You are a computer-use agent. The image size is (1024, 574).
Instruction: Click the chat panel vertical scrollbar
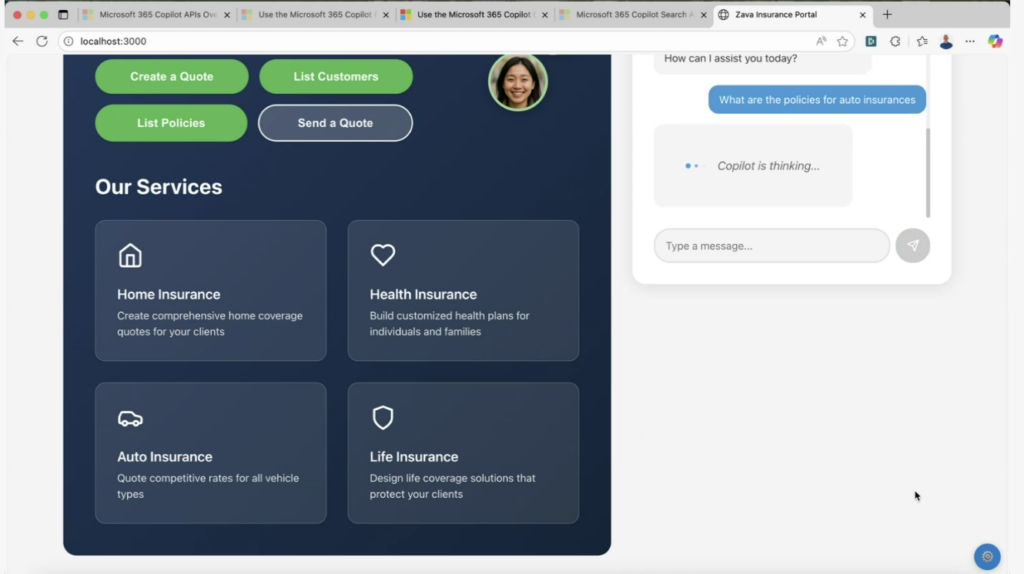pyautogui.click(x=927, y=172)
